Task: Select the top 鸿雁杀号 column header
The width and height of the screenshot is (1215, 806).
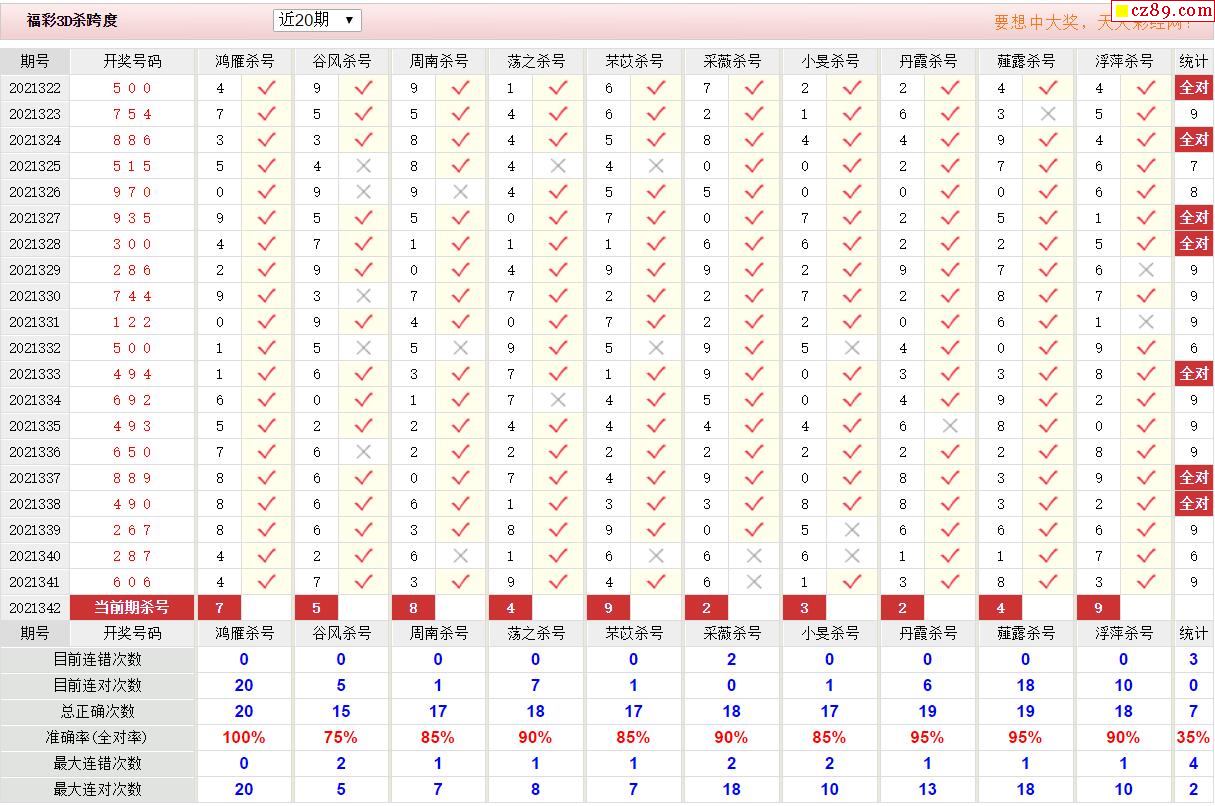Action: click(x=244, y=61)
